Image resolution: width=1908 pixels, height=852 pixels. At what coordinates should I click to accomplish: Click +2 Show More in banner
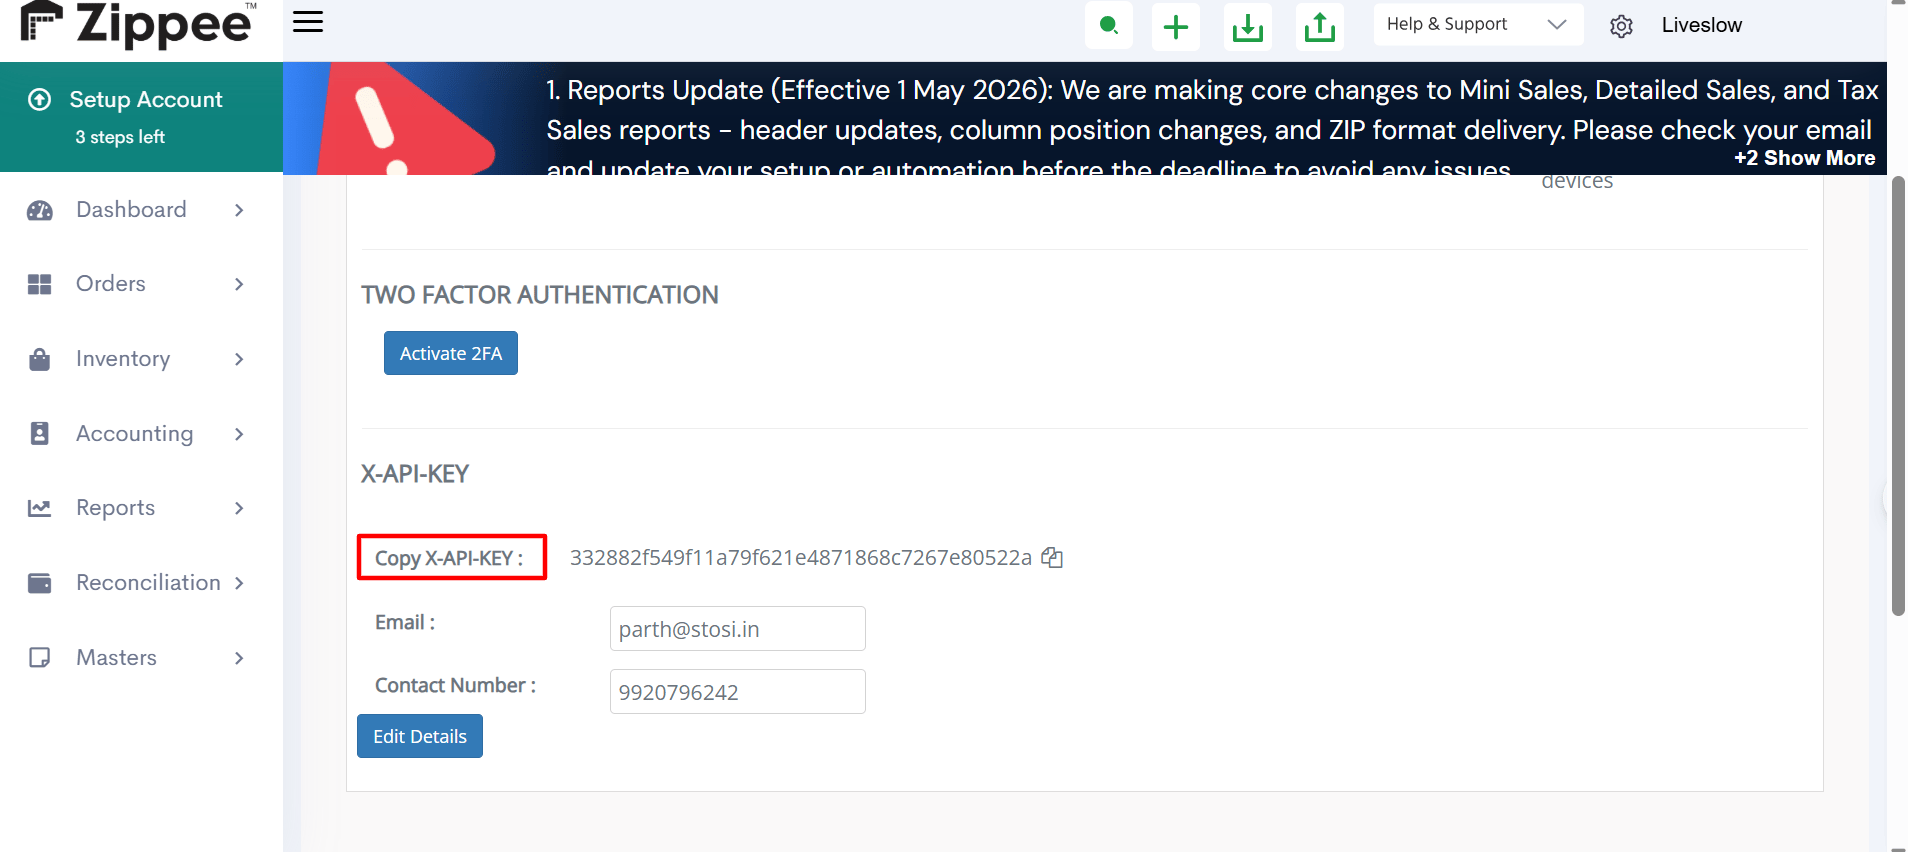click(1804, 158)
